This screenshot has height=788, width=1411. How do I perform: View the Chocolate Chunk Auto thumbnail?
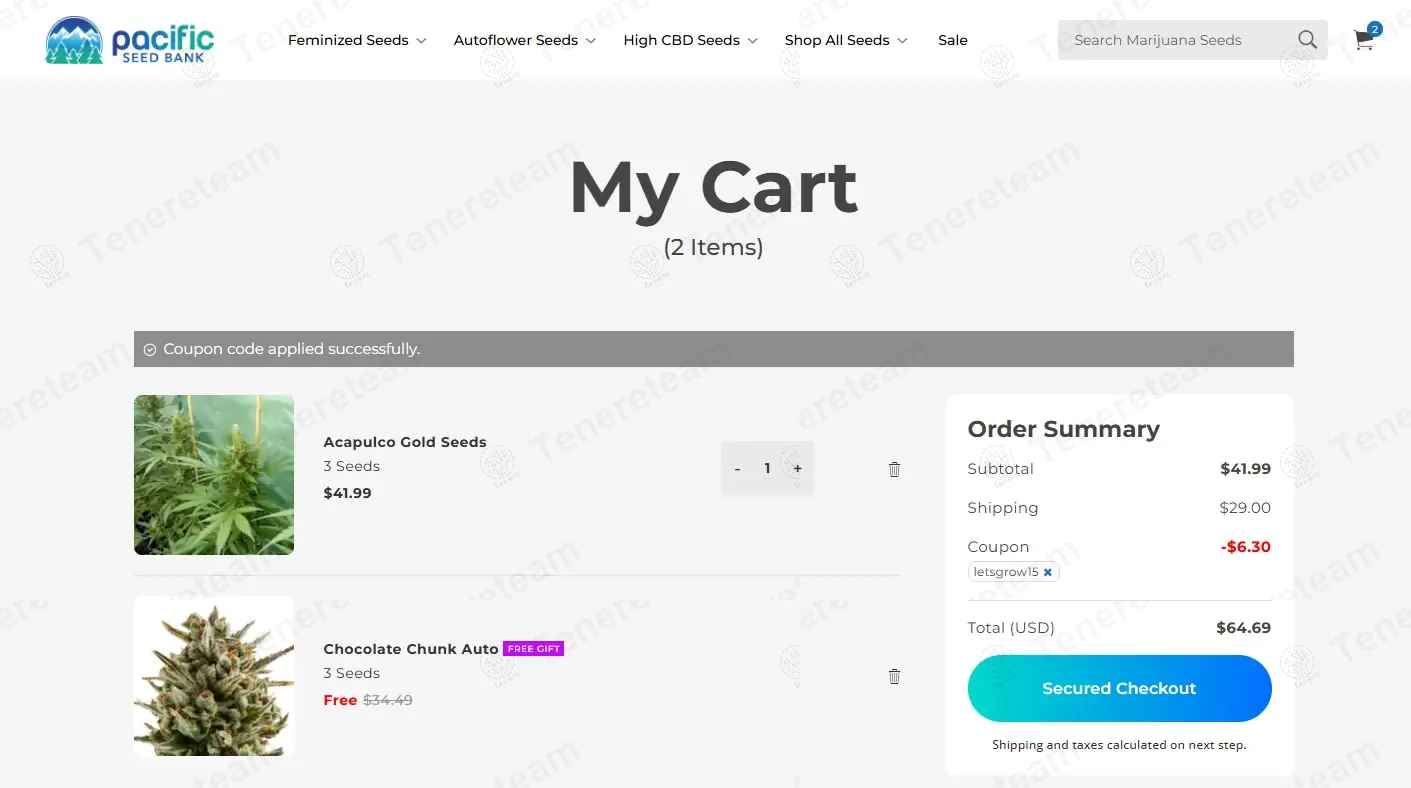point(214,676)
